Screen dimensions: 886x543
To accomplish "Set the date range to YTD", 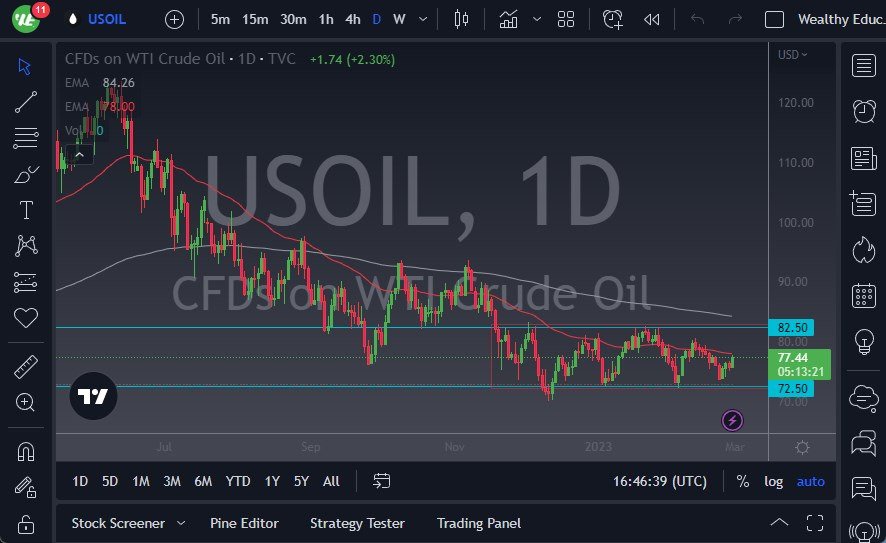I will tap(238, 481).
